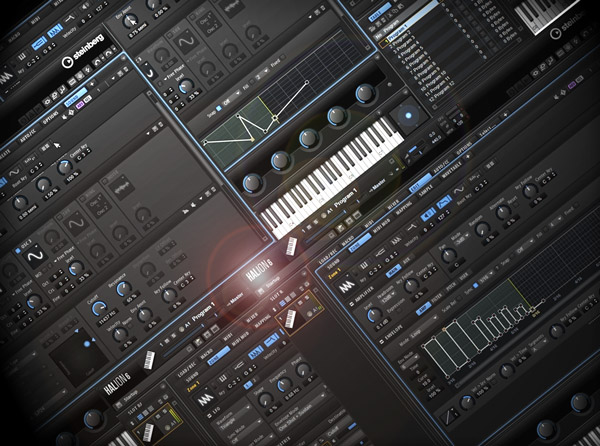Viewport: 600px width, 446px height.
Task: Click the plus icon beside the Amplifier window OPTIONS tab
Action: click(x=468, y=156)
